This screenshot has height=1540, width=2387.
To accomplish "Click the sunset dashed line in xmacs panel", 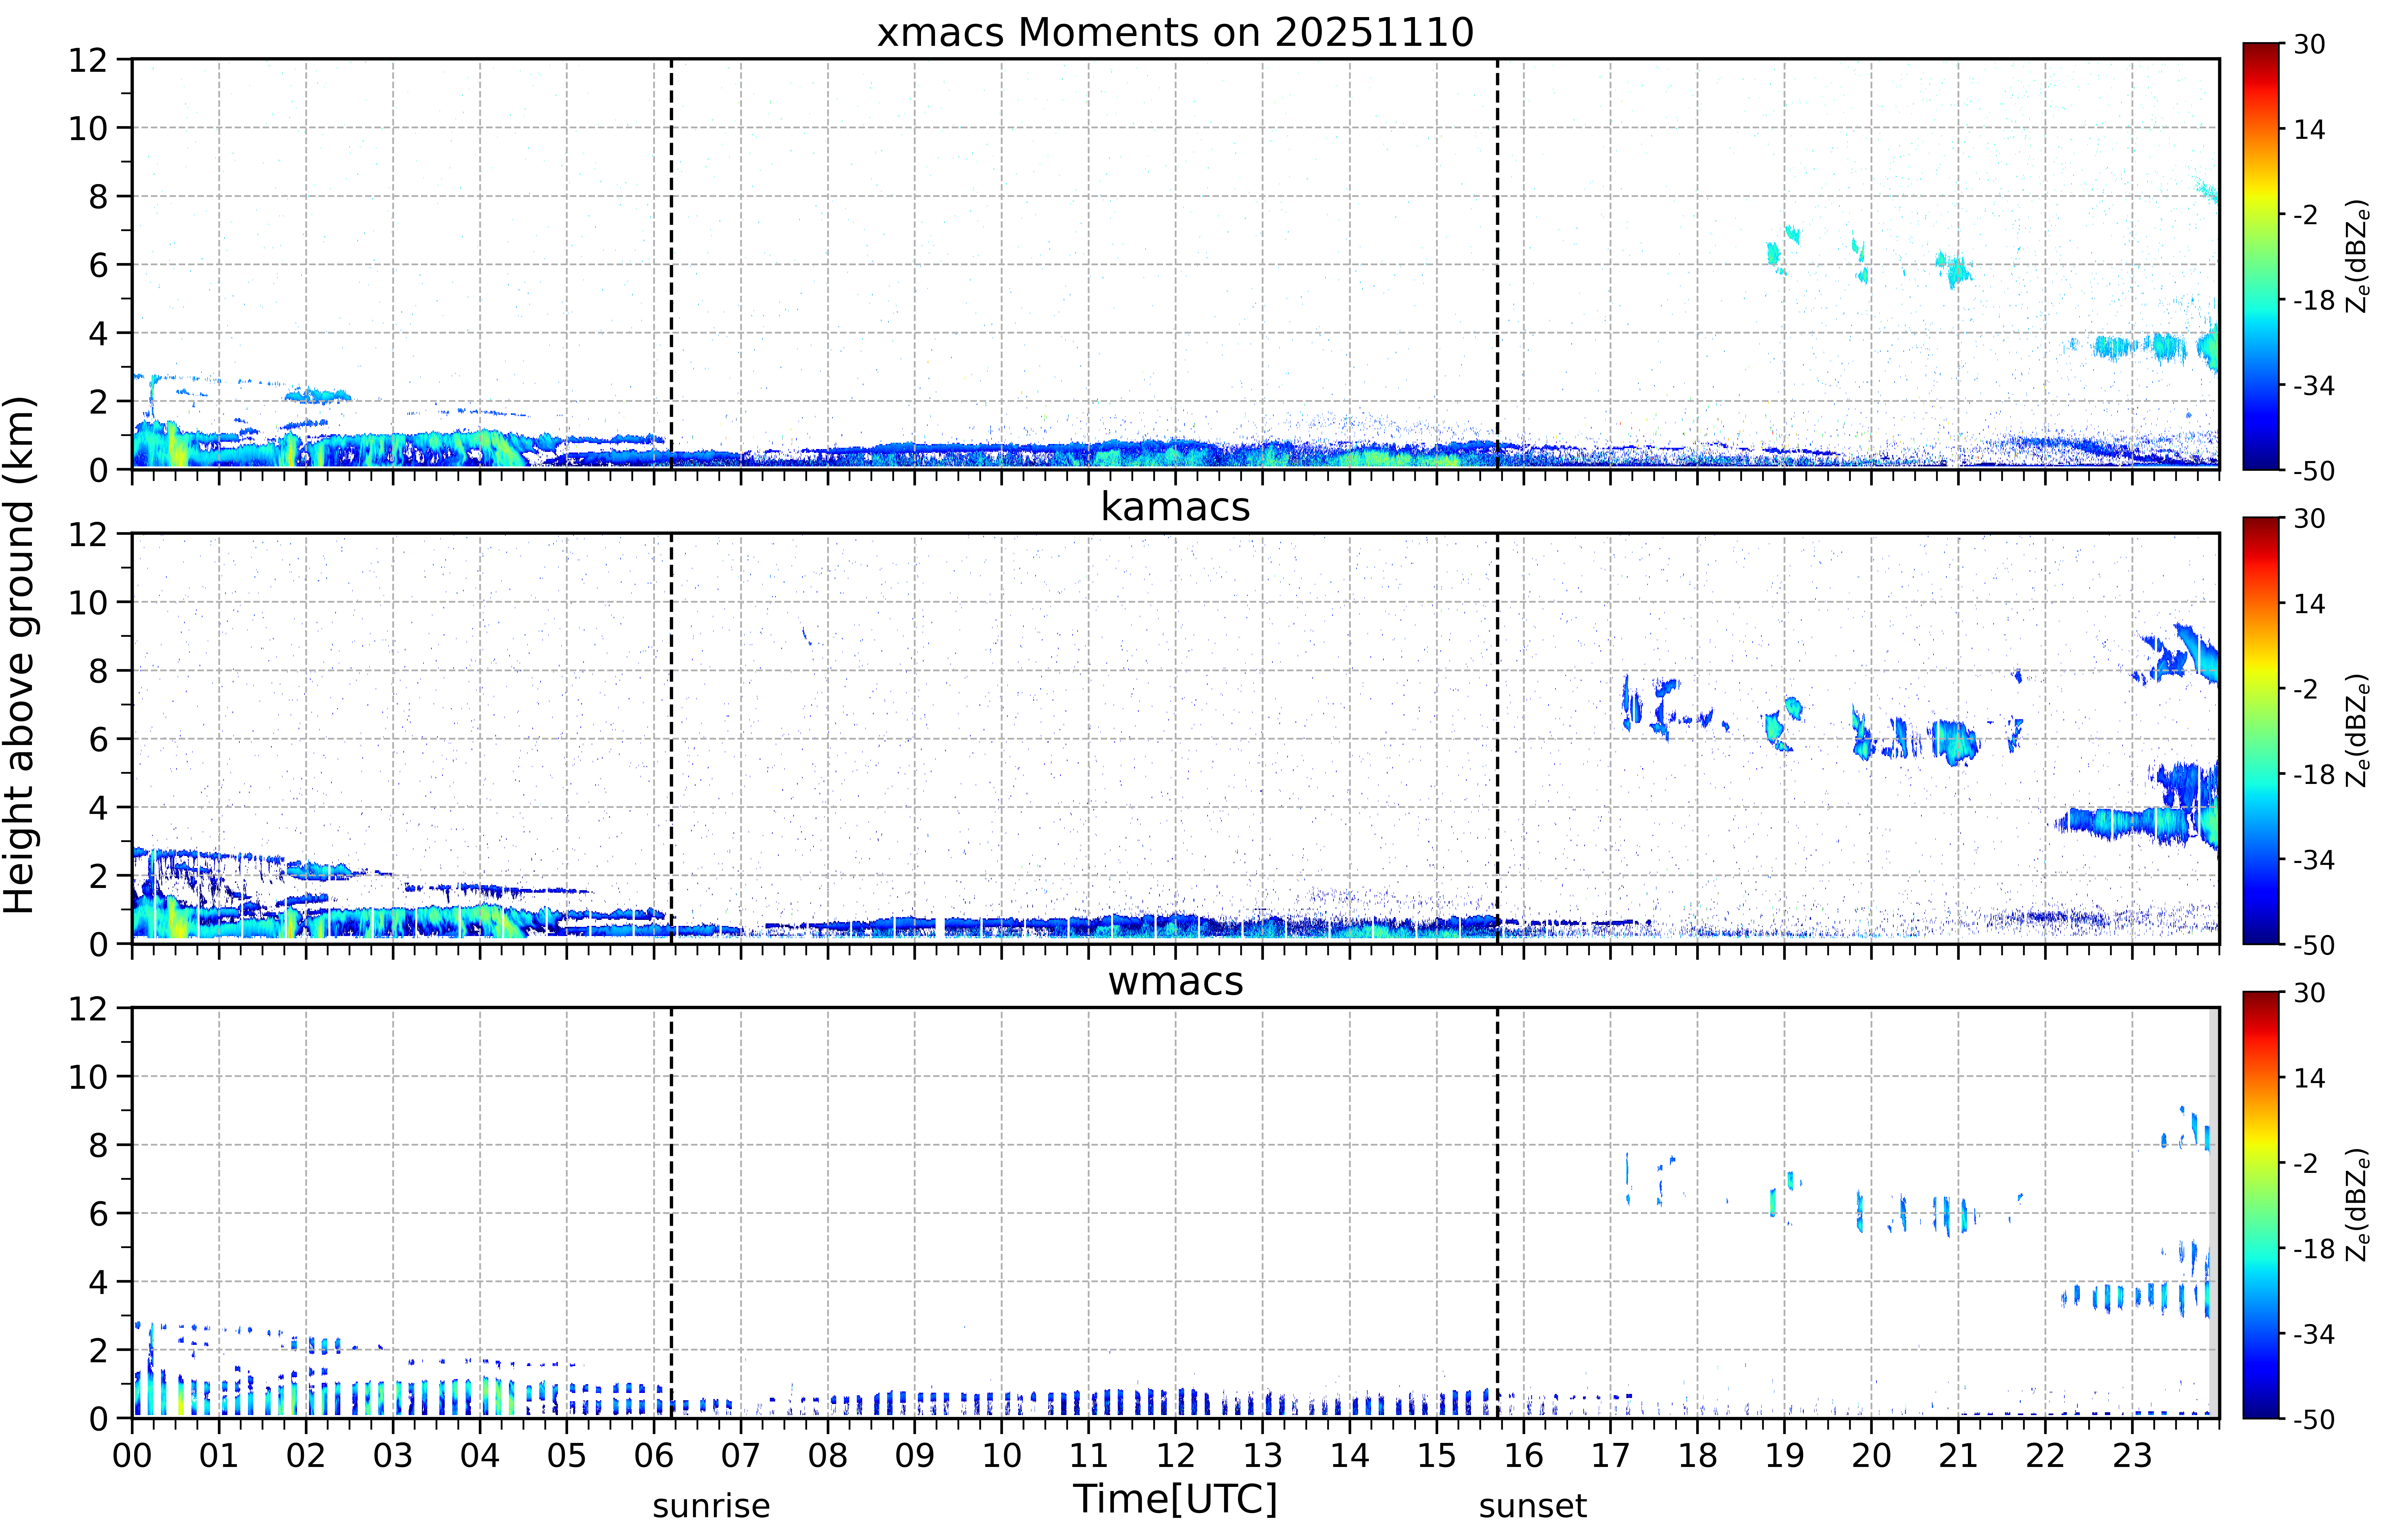I will point(1497,264).
